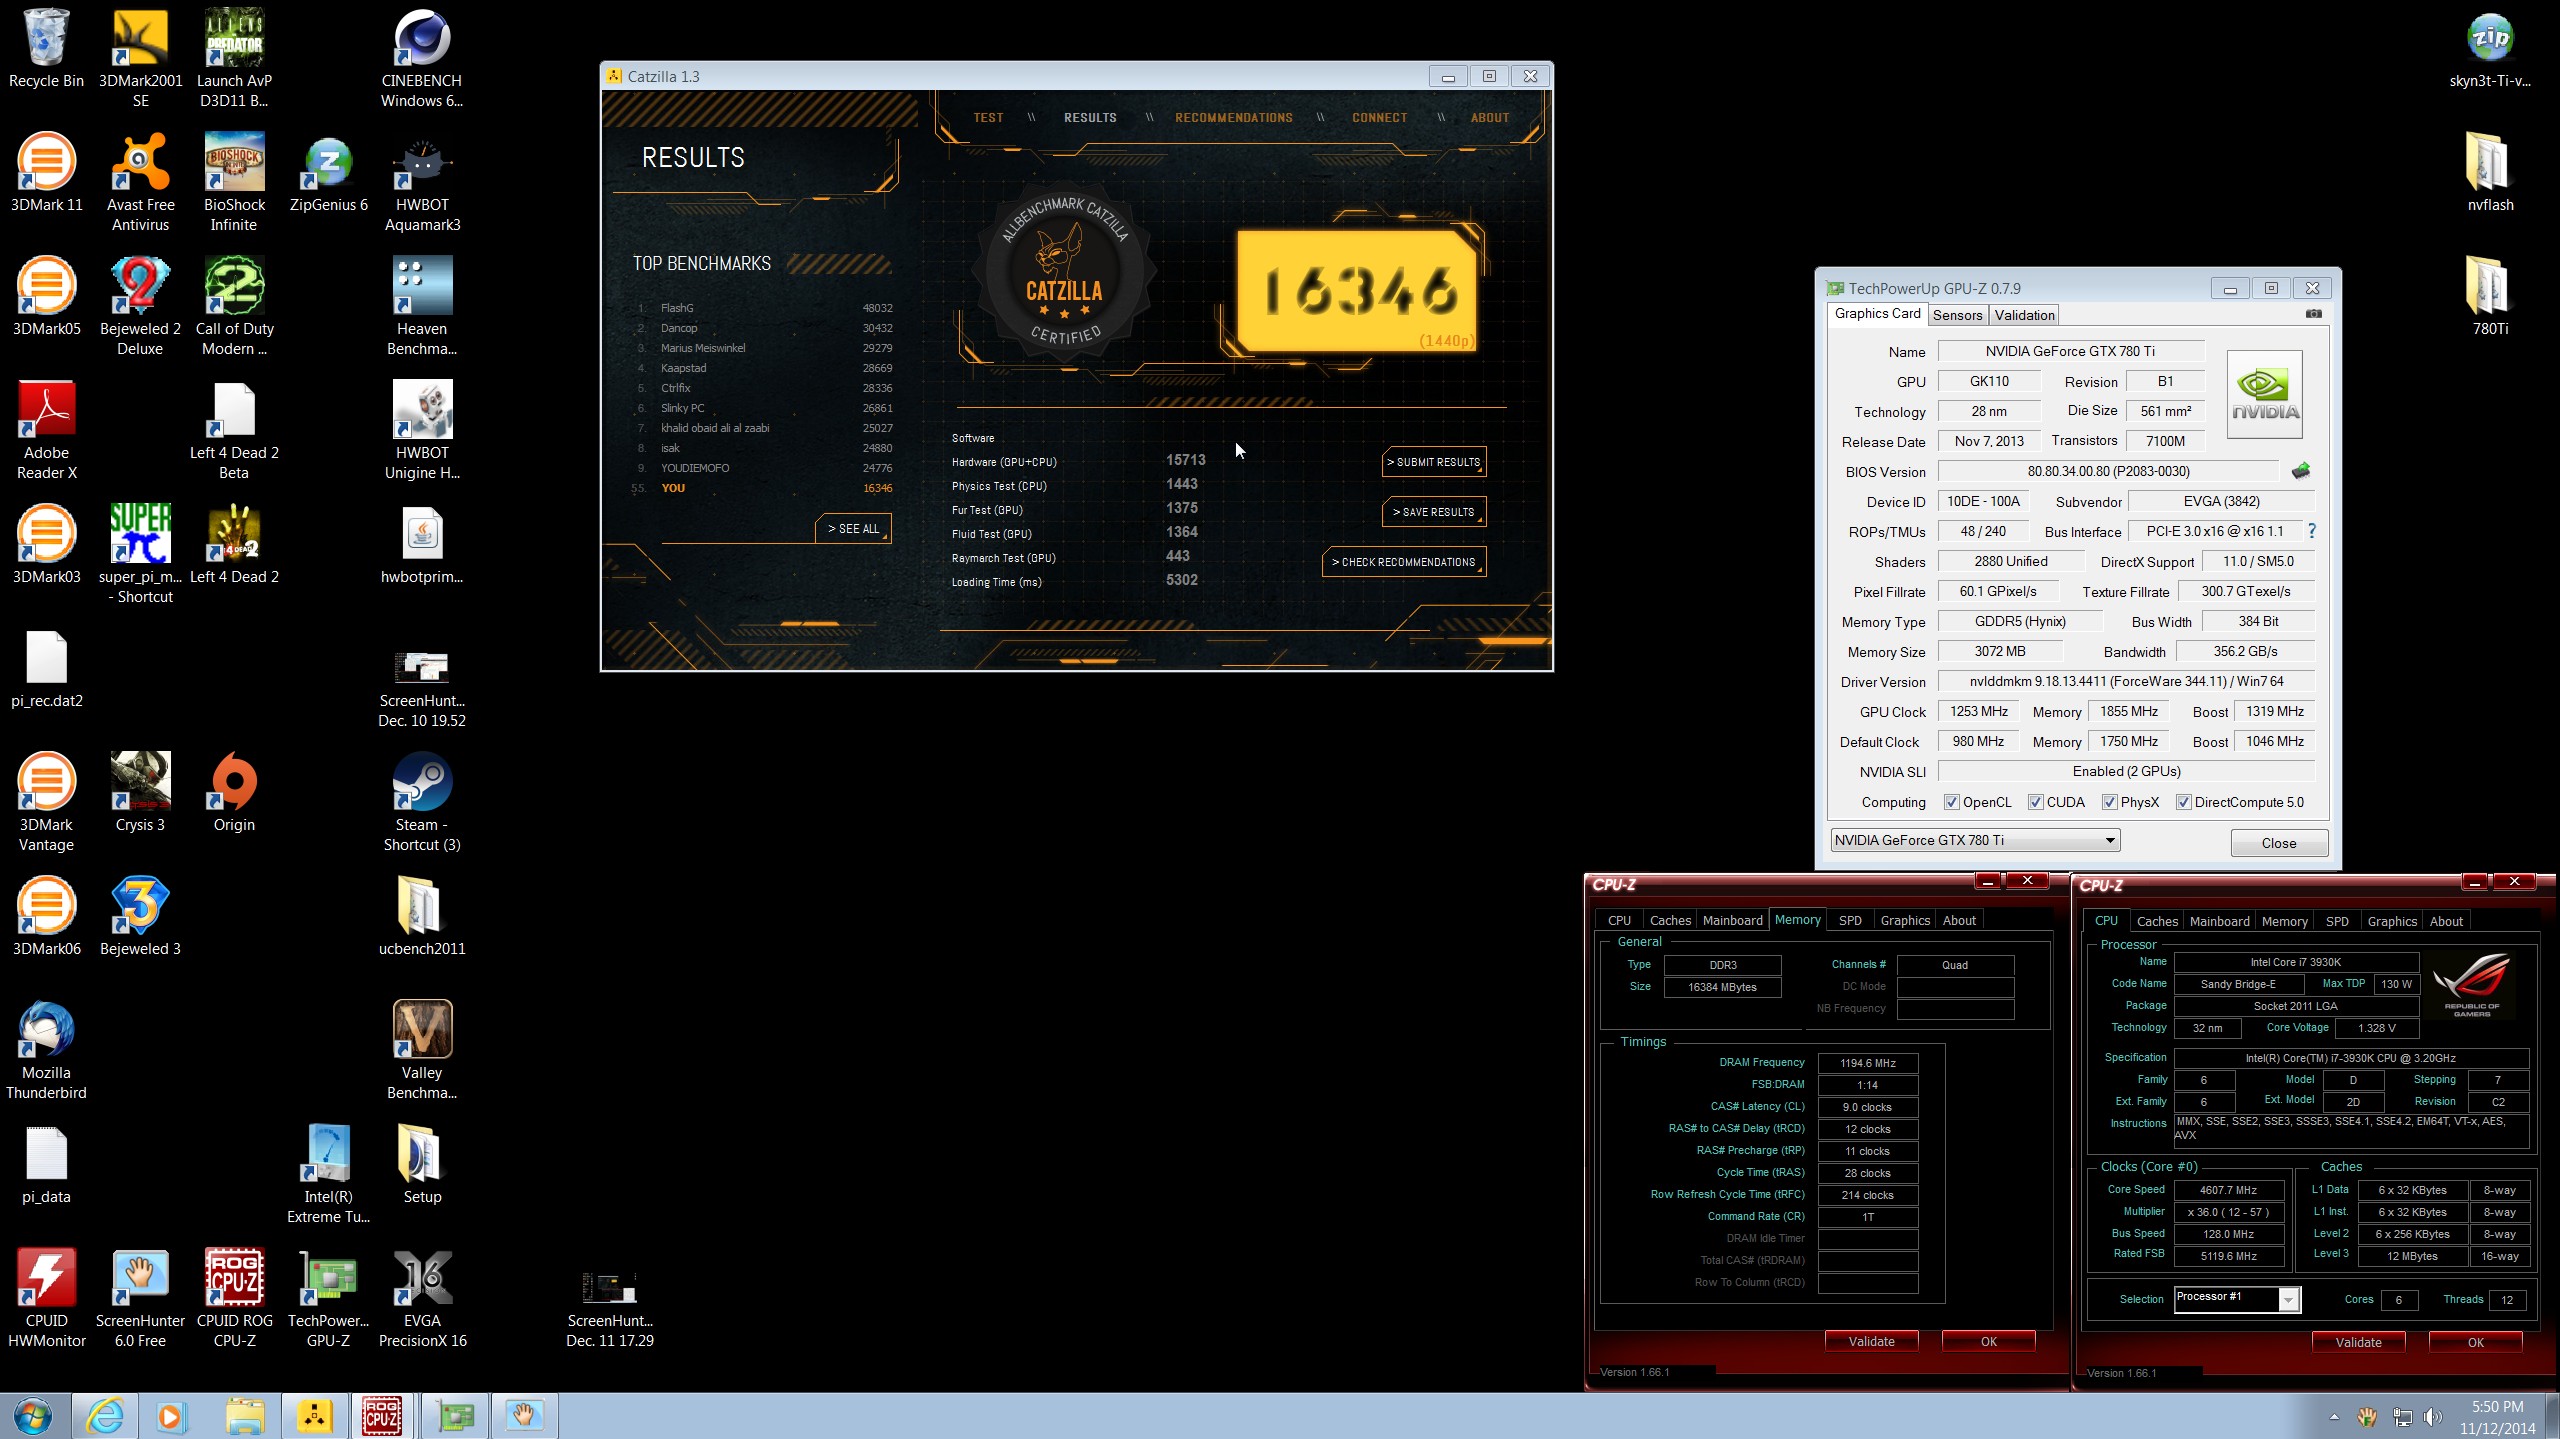The width and height of the screenshot is (2560, 1439).
Task: Click the Bus Interface question mark in GPU-Z
Action: click(2312, 531)
